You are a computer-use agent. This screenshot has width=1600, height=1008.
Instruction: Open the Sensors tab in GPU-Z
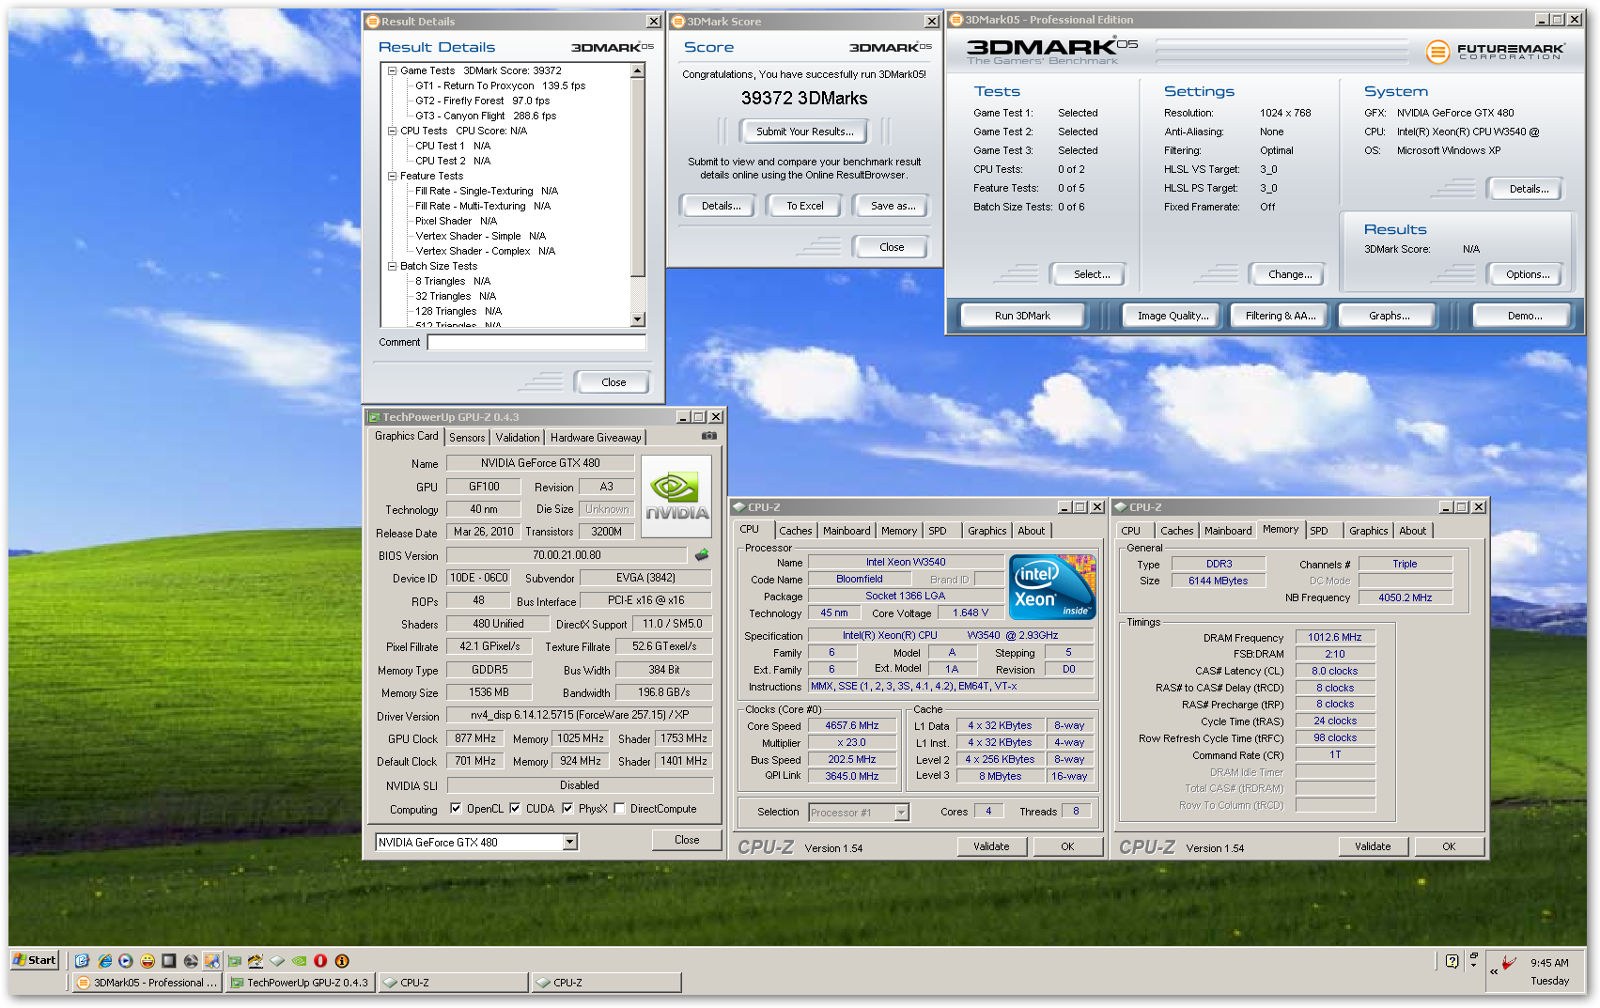click(467, 438)
